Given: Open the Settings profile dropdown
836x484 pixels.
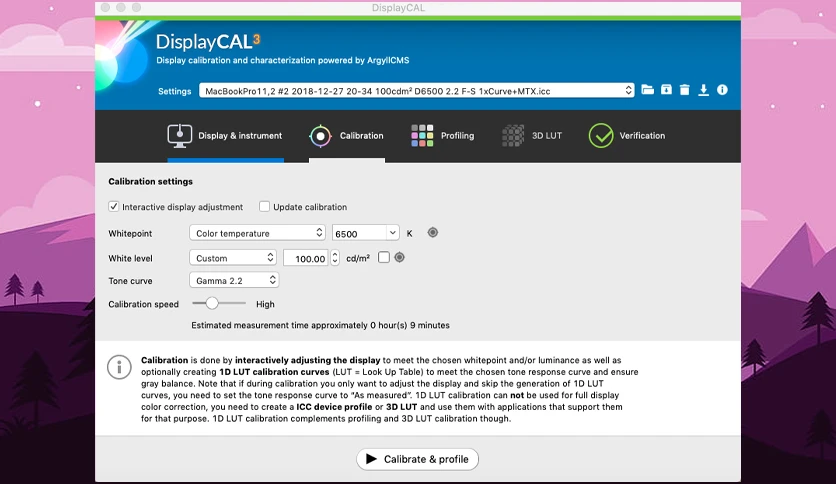Looking at the screenshot, I should [416, 91].
